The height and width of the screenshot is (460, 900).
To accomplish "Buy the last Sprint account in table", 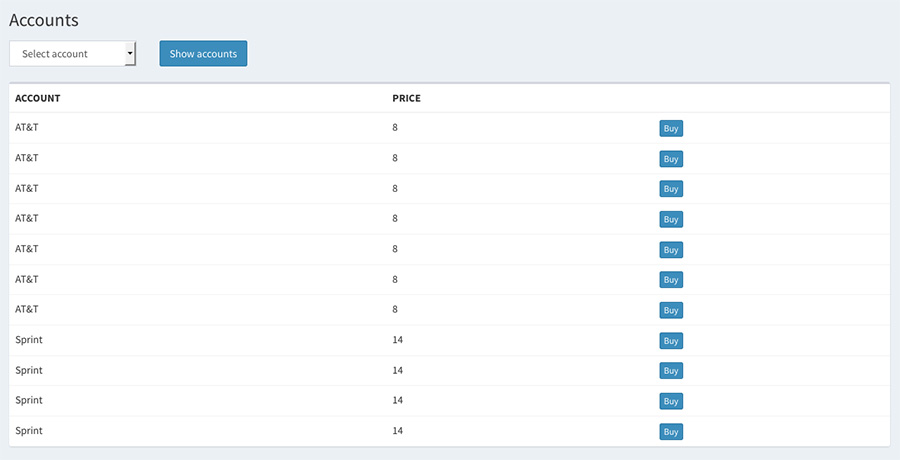I will pyautogui.click(x=671, y=432).
